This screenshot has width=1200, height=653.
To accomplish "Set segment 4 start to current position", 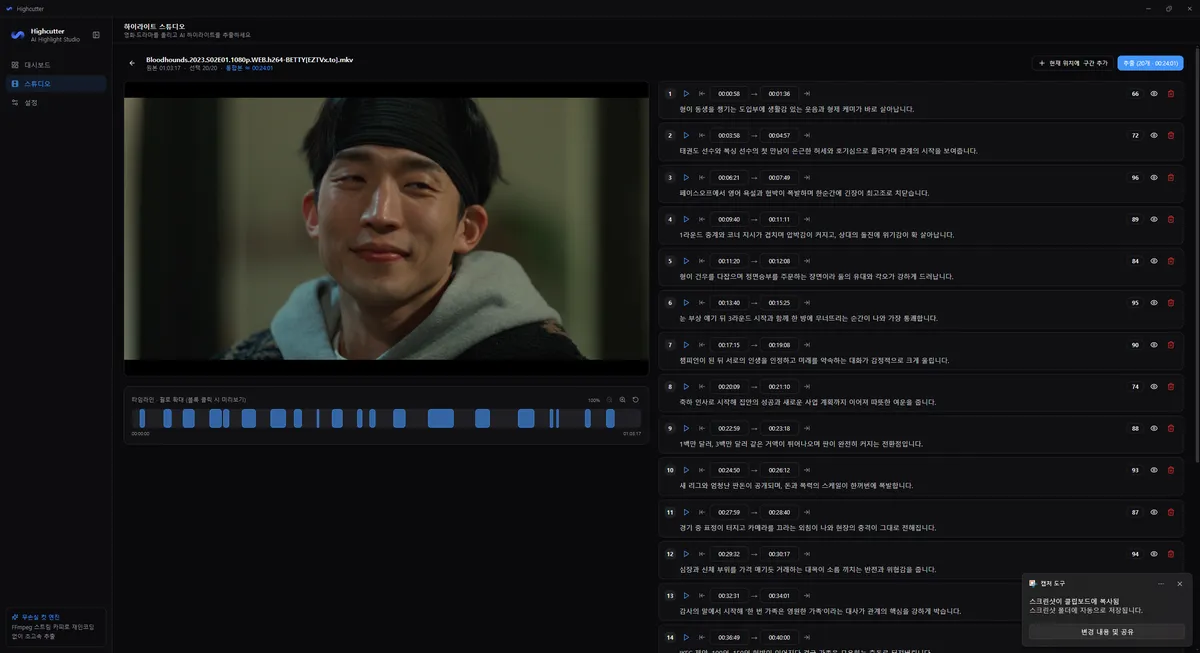I will pyautogui.click(x=702, y=219).
